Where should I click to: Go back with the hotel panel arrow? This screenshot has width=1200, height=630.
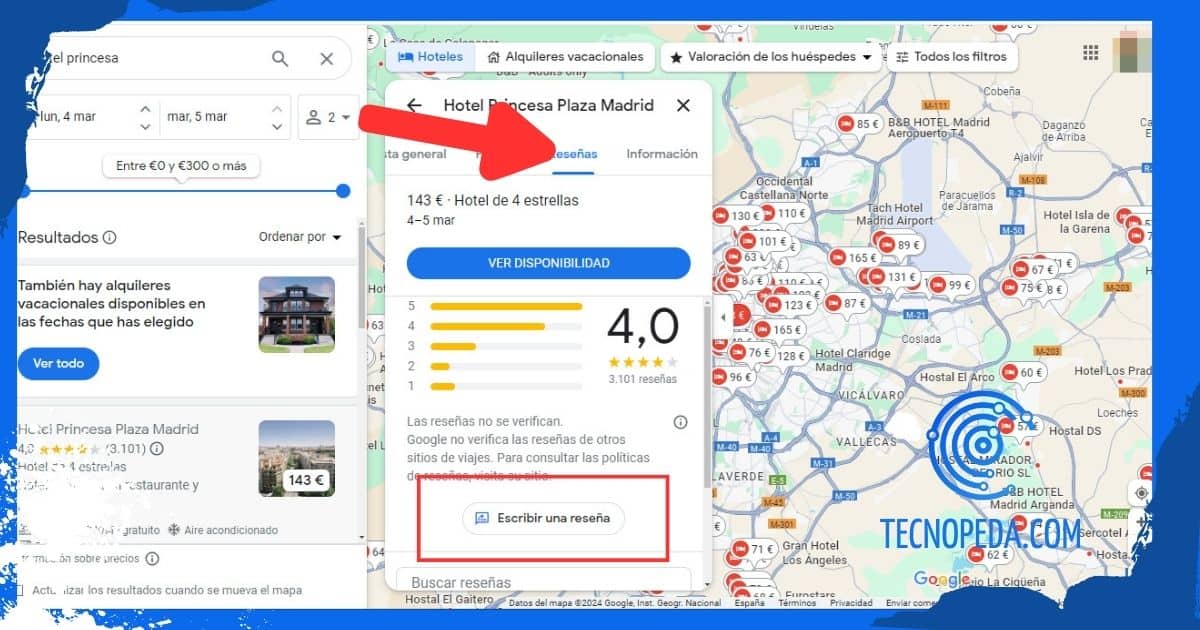pyautogui.click(x=414, y=105)
